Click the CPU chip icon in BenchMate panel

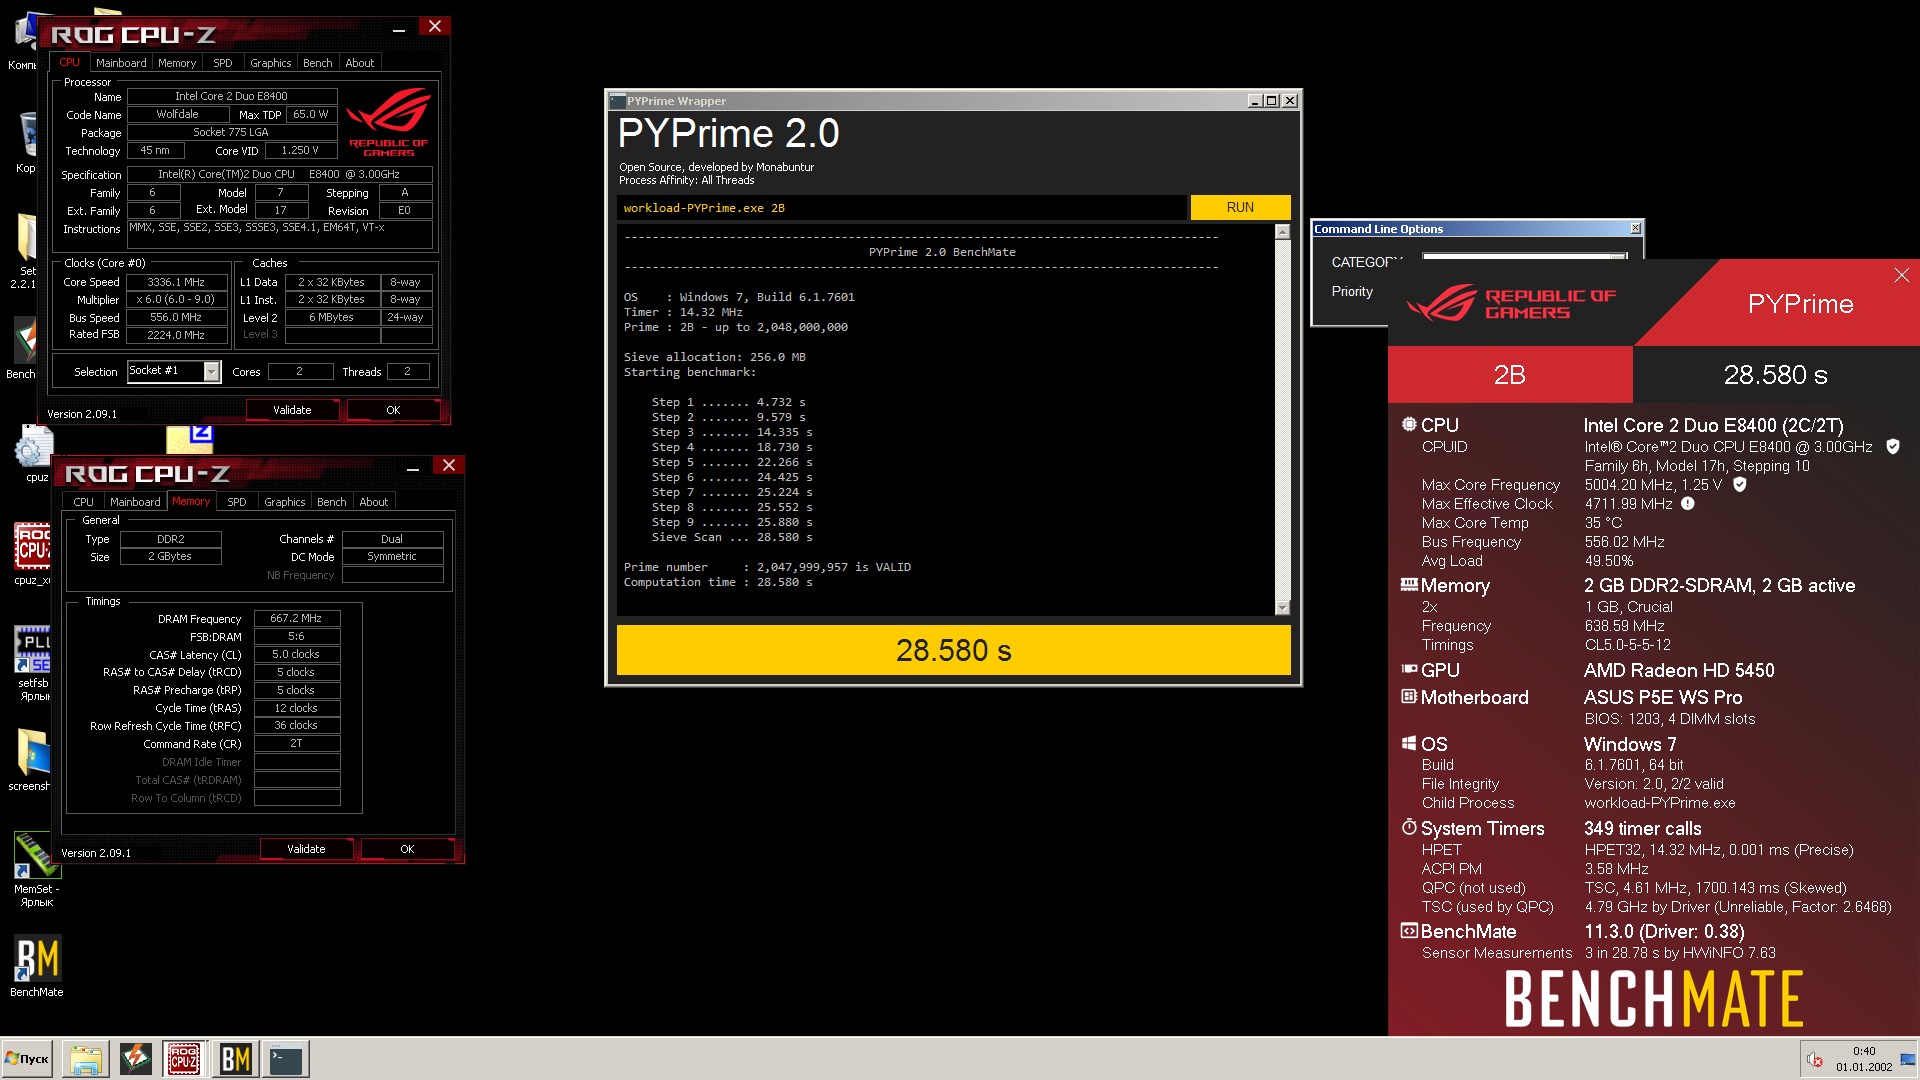(1409, 424)
